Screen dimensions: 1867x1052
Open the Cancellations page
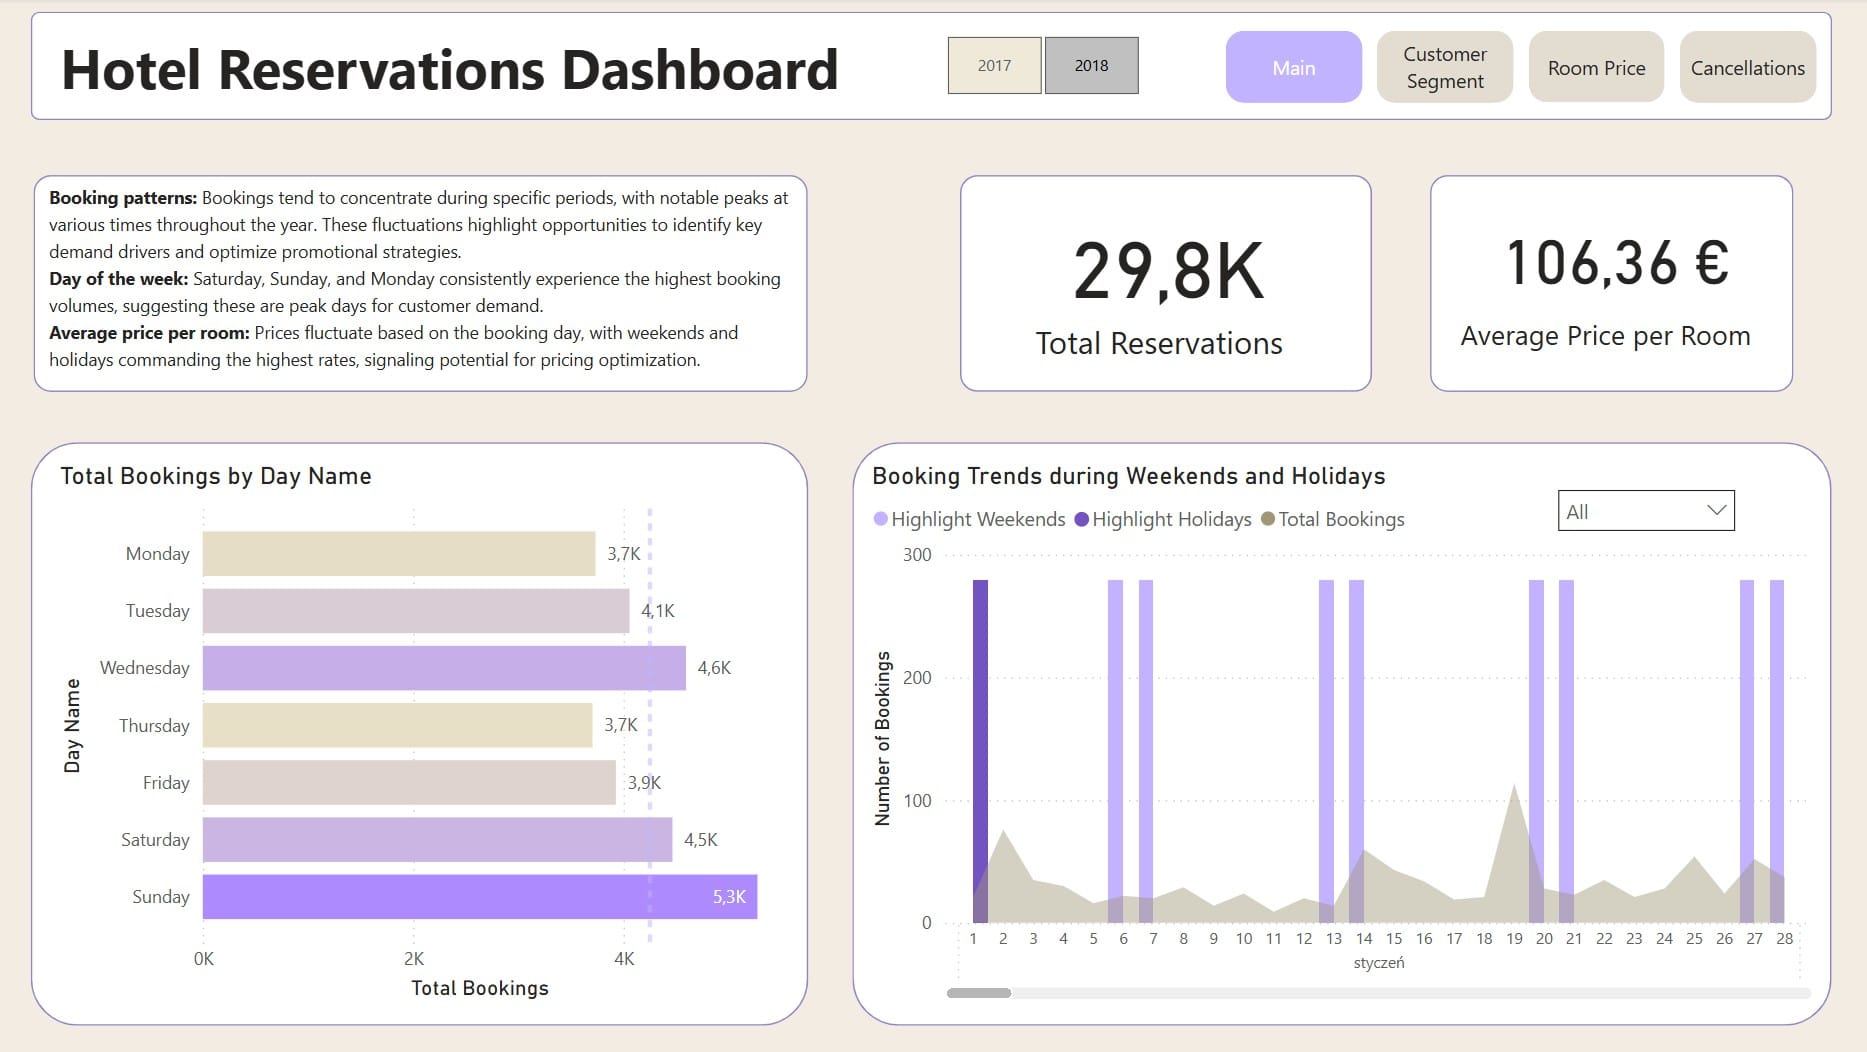[x=1747, y=68]
